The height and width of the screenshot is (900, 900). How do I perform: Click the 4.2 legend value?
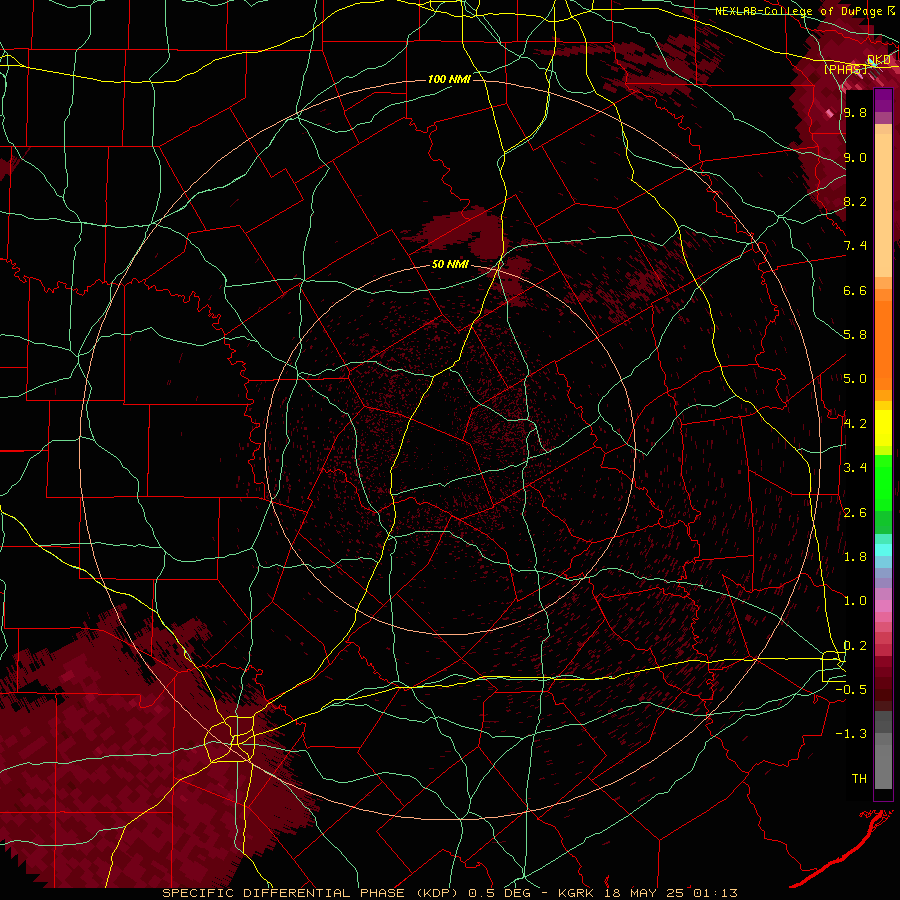(855, 424)
